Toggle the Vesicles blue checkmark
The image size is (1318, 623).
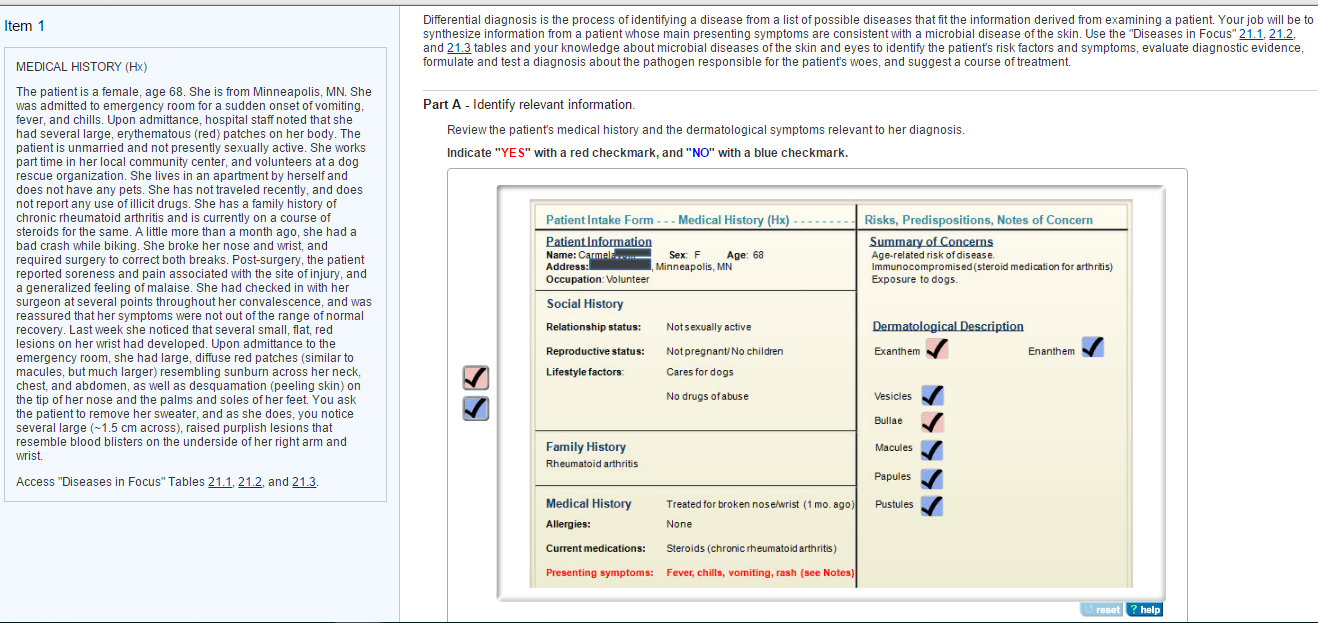tap(932, 395)
